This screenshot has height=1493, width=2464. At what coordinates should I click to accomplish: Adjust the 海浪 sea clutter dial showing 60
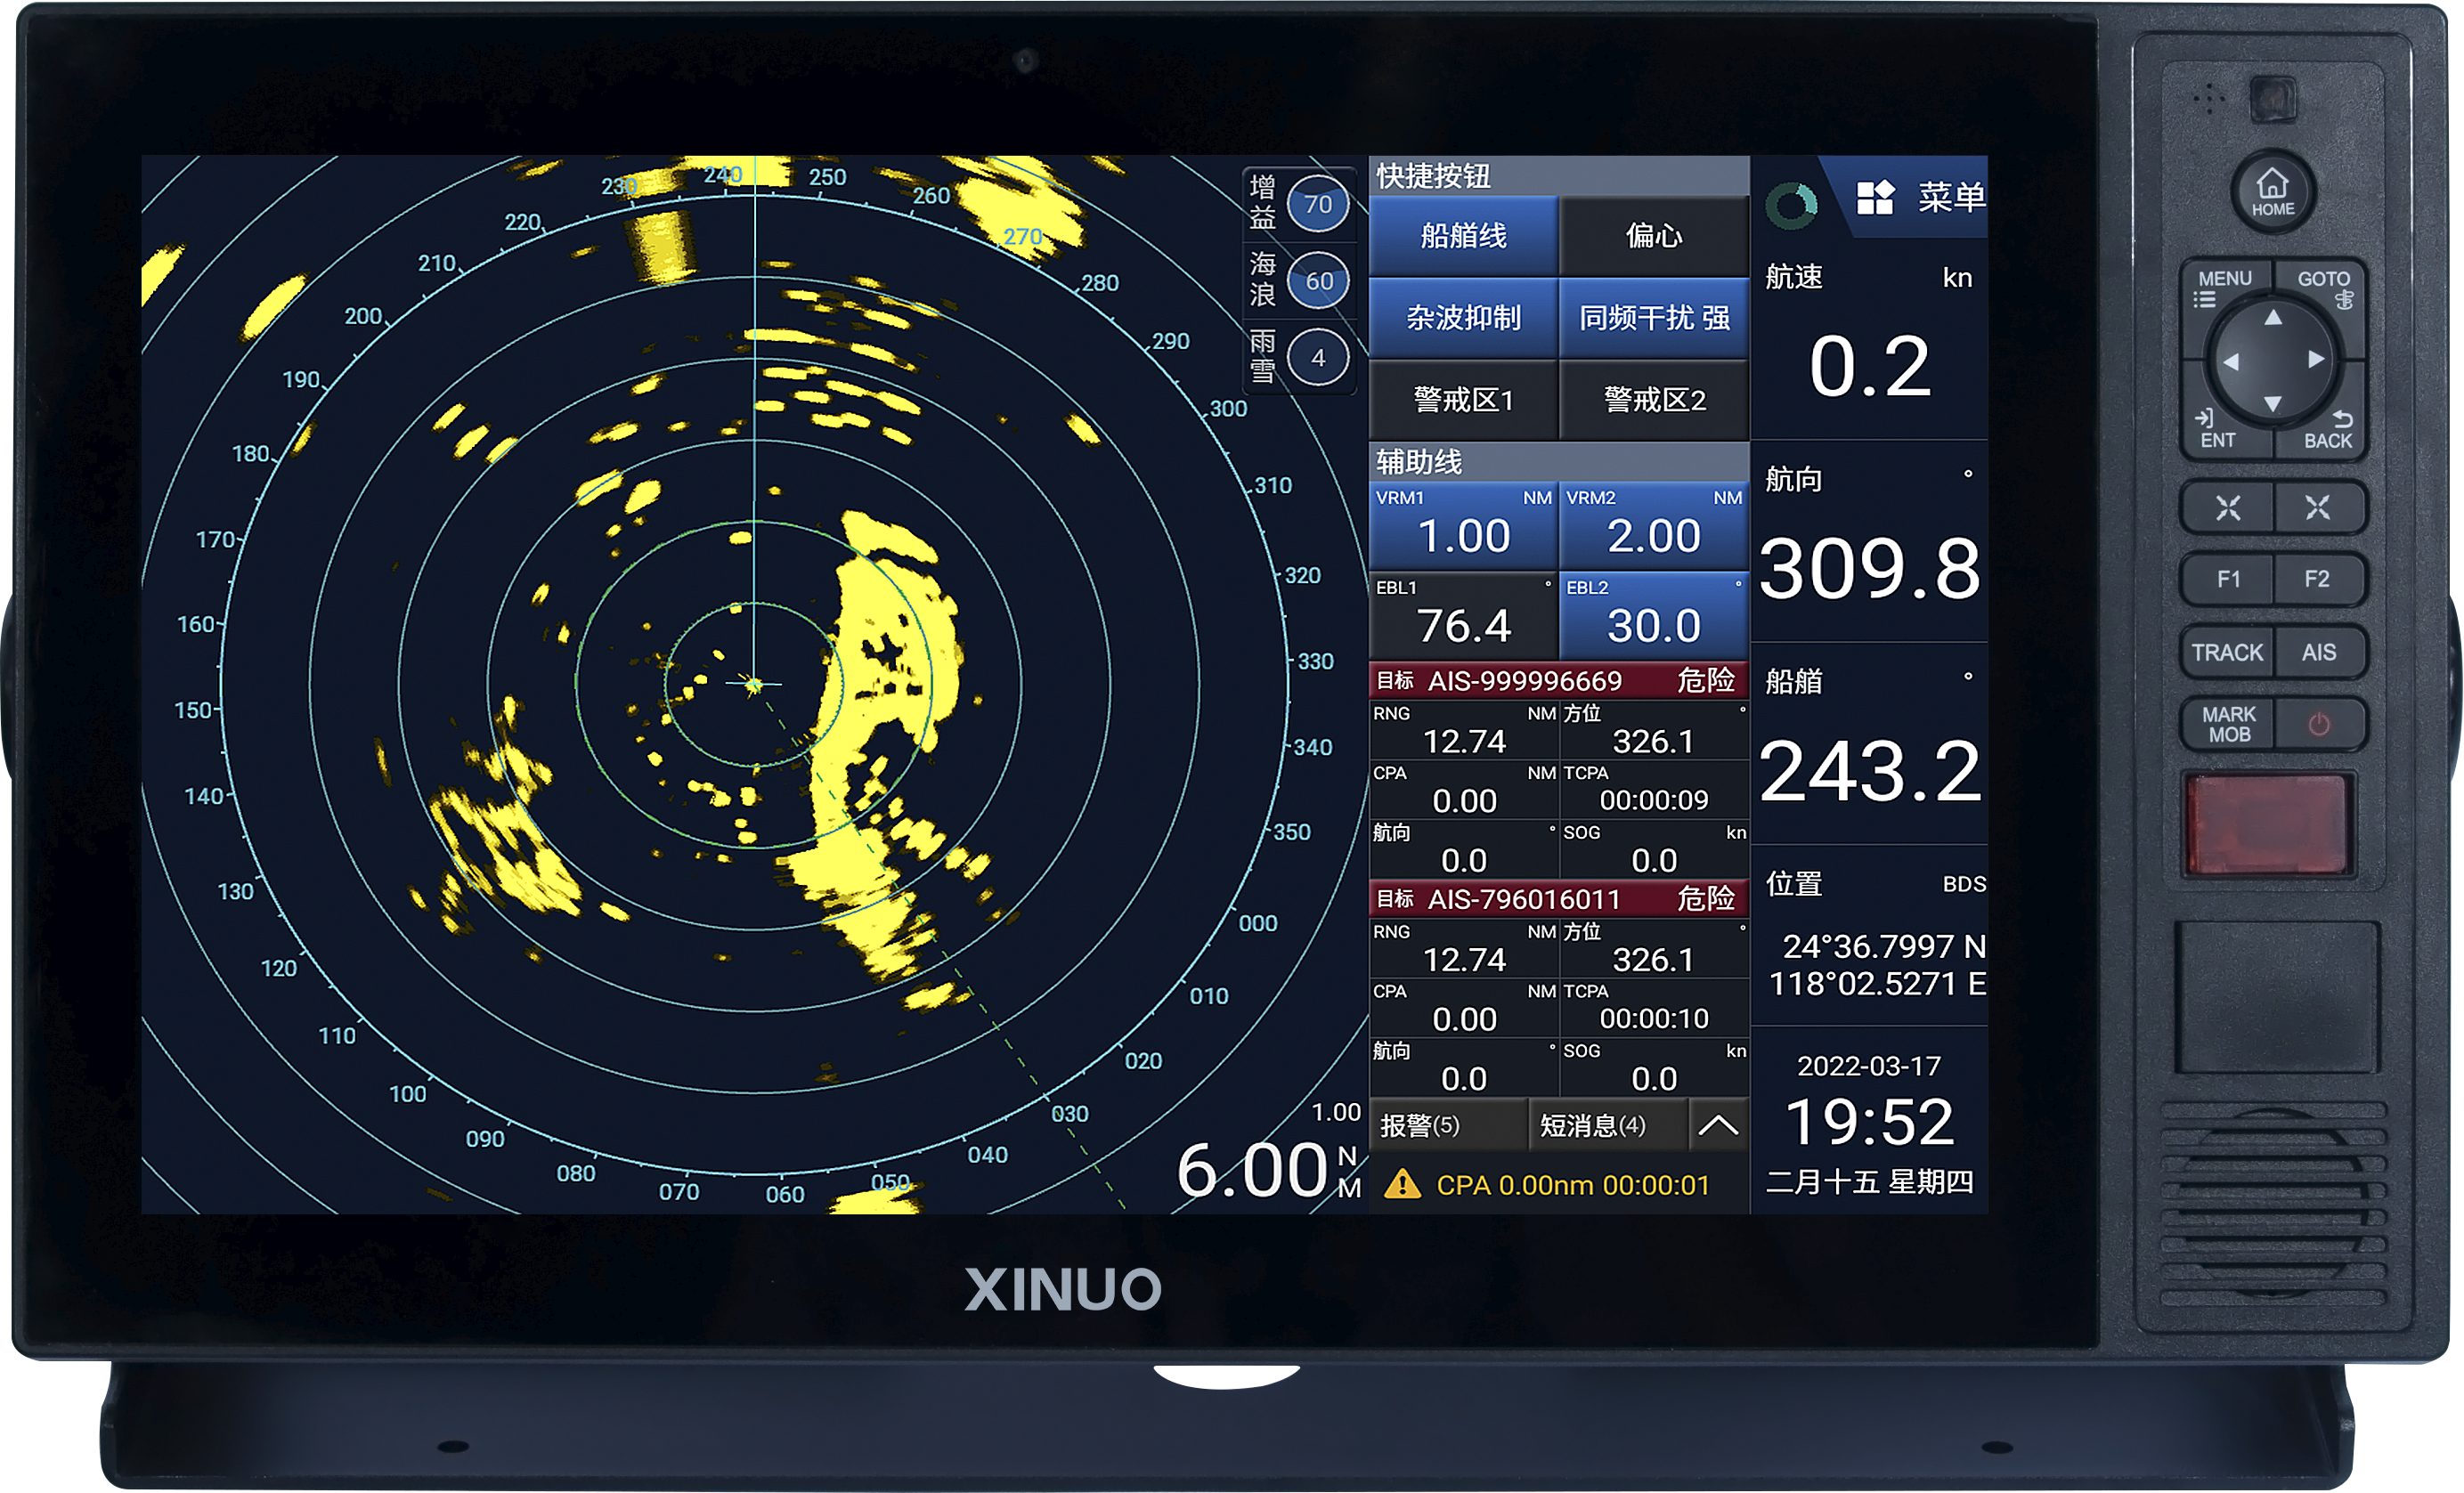1318,281
